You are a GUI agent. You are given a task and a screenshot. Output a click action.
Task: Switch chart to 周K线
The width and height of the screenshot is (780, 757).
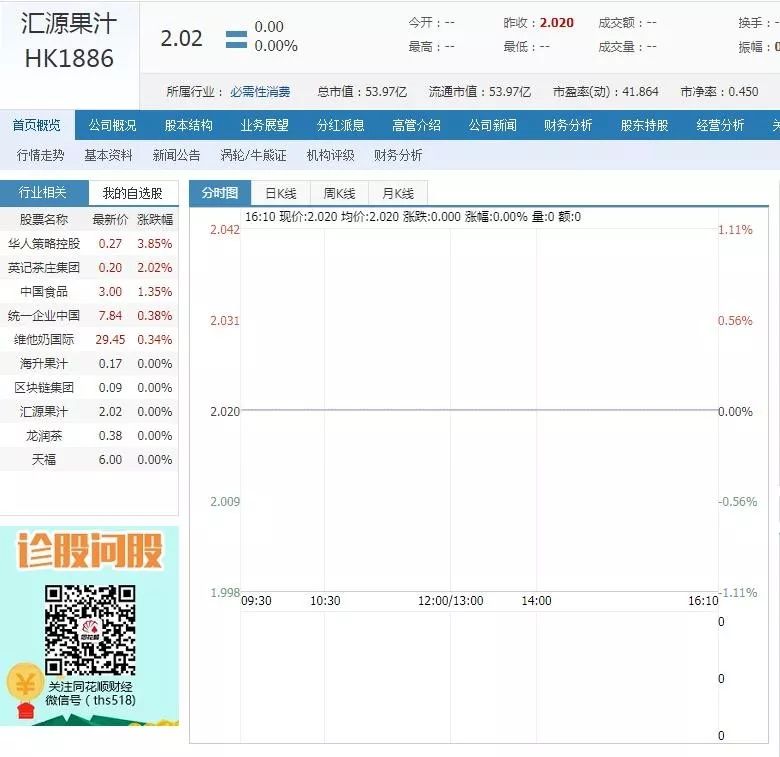[x=339, y=193]
